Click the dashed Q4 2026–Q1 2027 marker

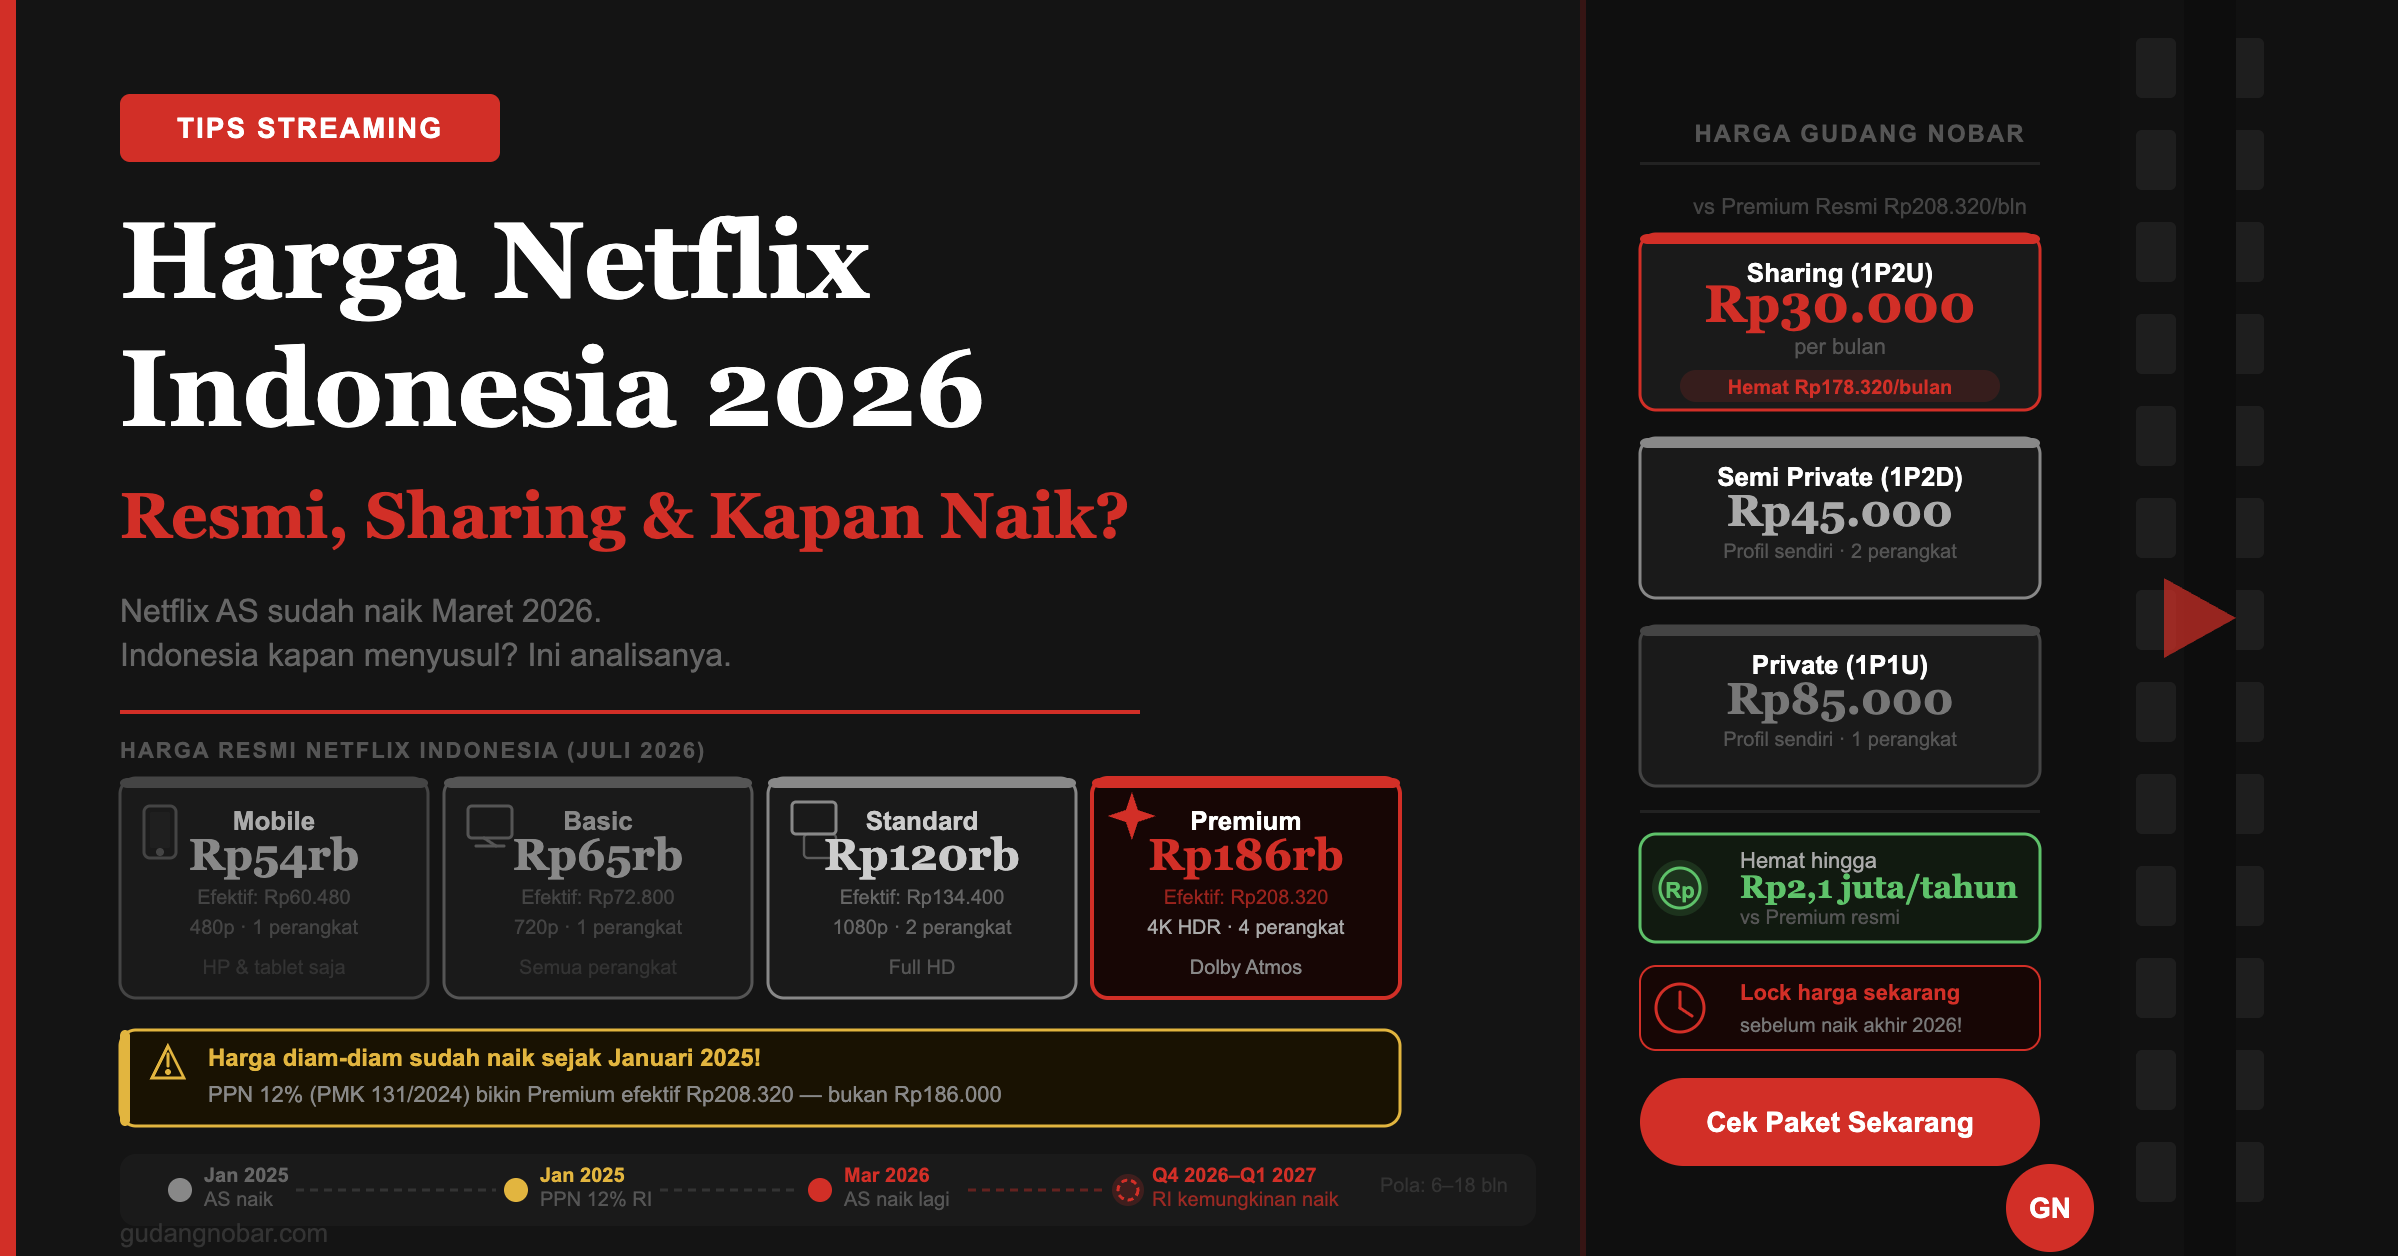click(x=1128, y=1189)
